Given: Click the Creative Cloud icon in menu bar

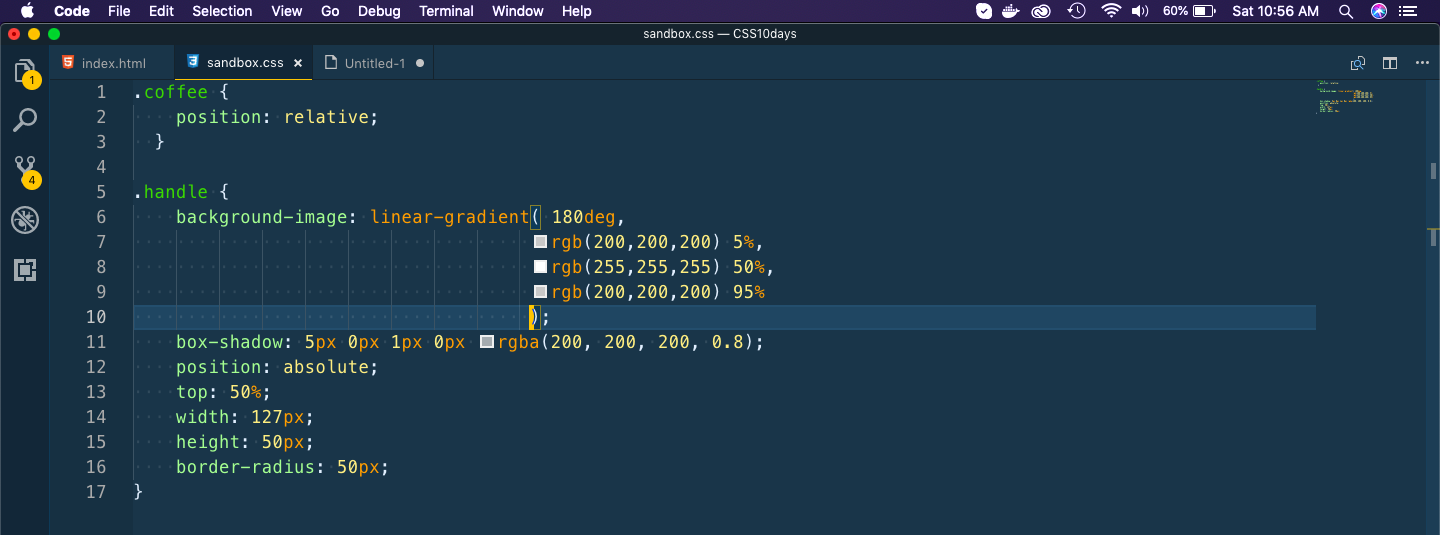Looking at the screenshot, I should pyautogui.click(x=1042, y=11).
